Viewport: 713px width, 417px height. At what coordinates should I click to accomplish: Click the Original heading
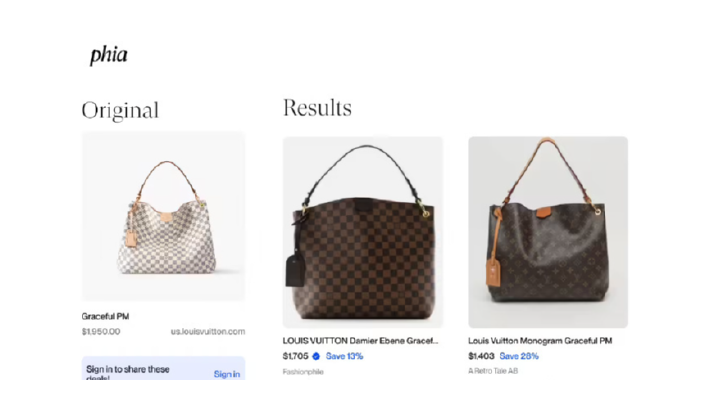[121, 111]
